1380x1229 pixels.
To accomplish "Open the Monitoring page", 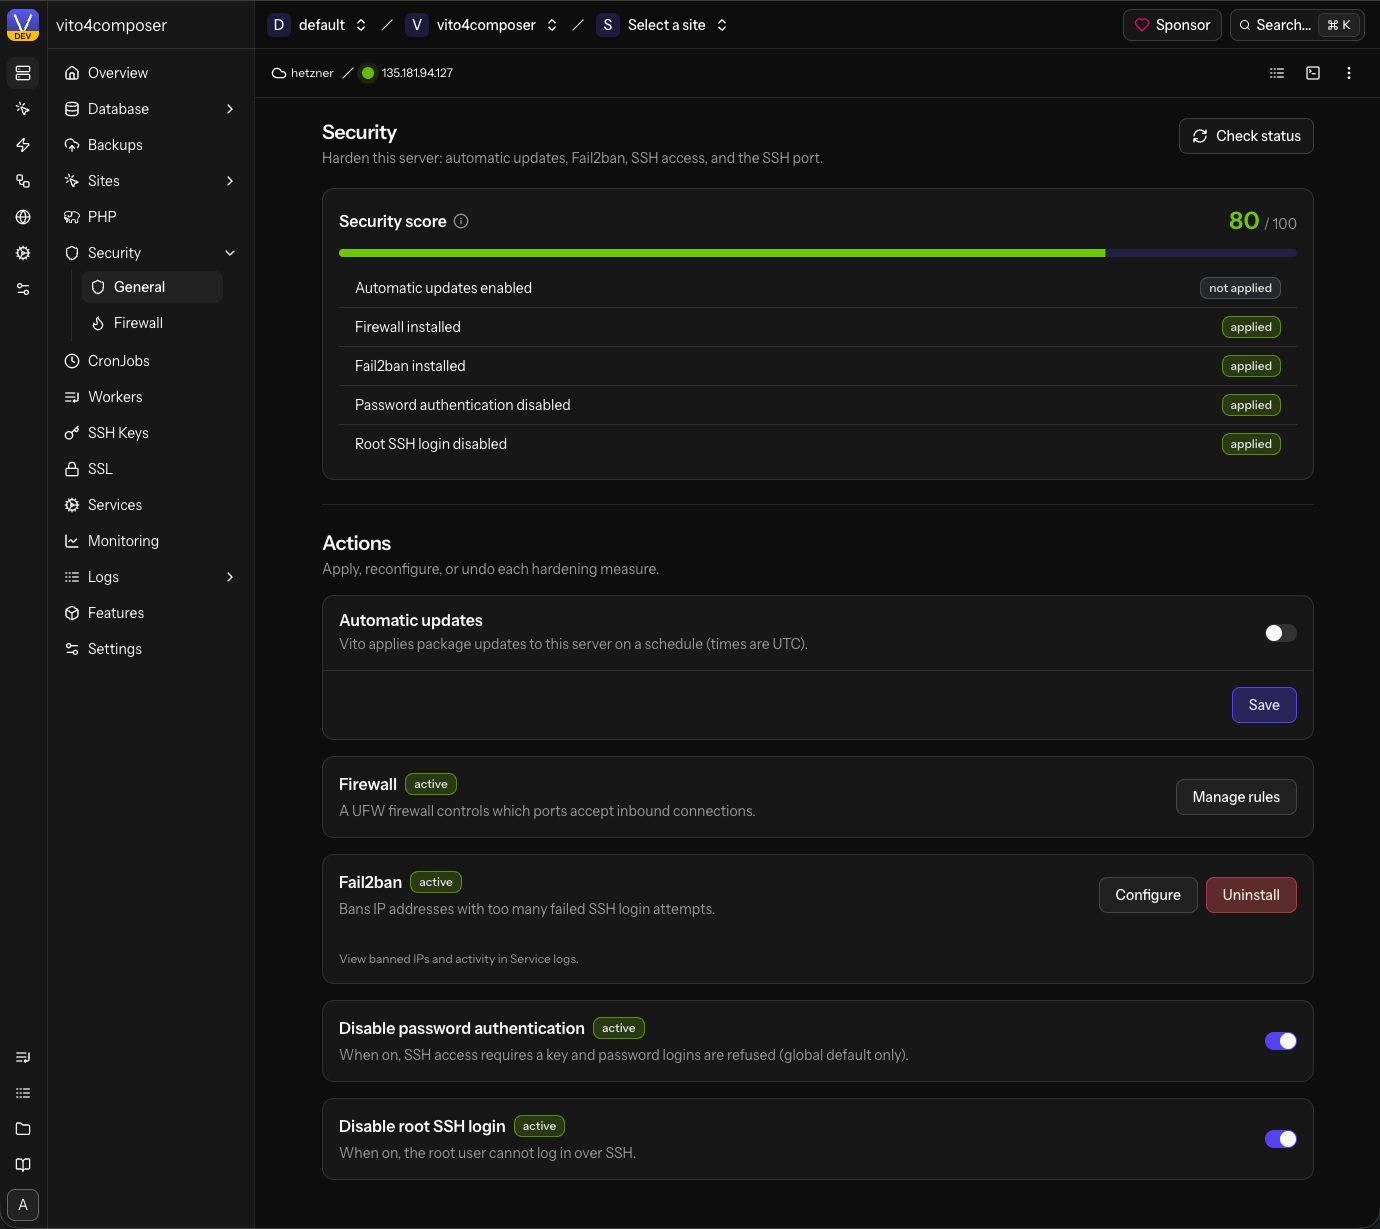I will click(151, 541).
